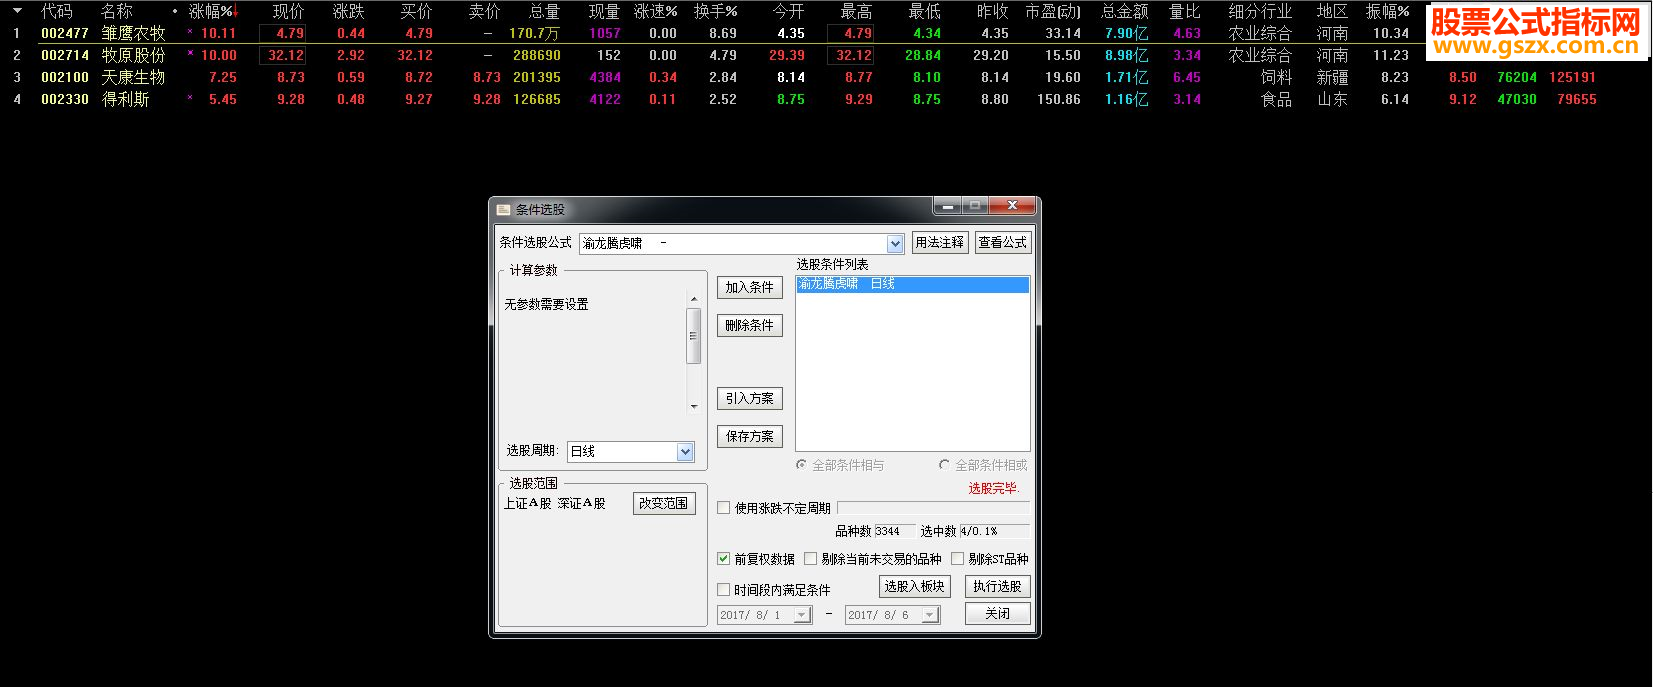Sort by 细分行业 column header

pyautogui.click(x=1260, y=11)
